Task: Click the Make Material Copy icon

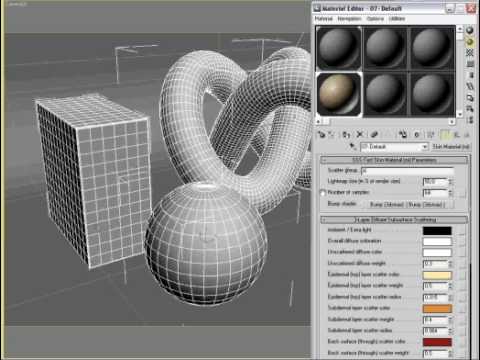Action: (x=374, y=135)
